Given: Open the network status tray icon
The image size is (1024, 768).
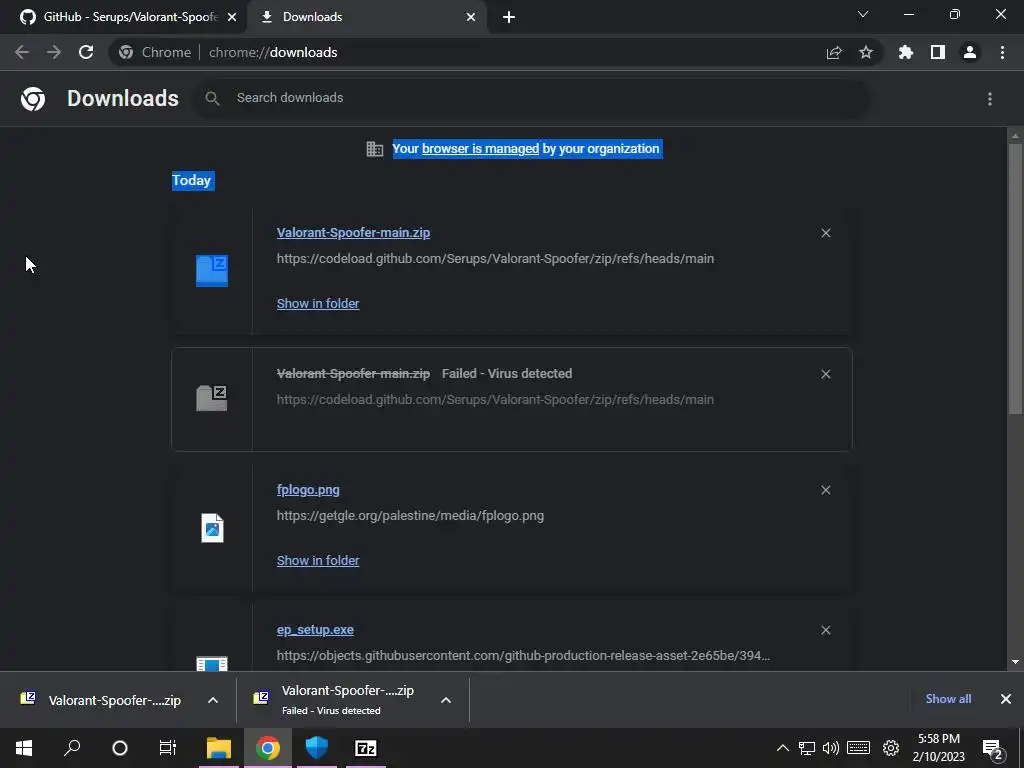Looking at the screenshot, I should 807,748.
